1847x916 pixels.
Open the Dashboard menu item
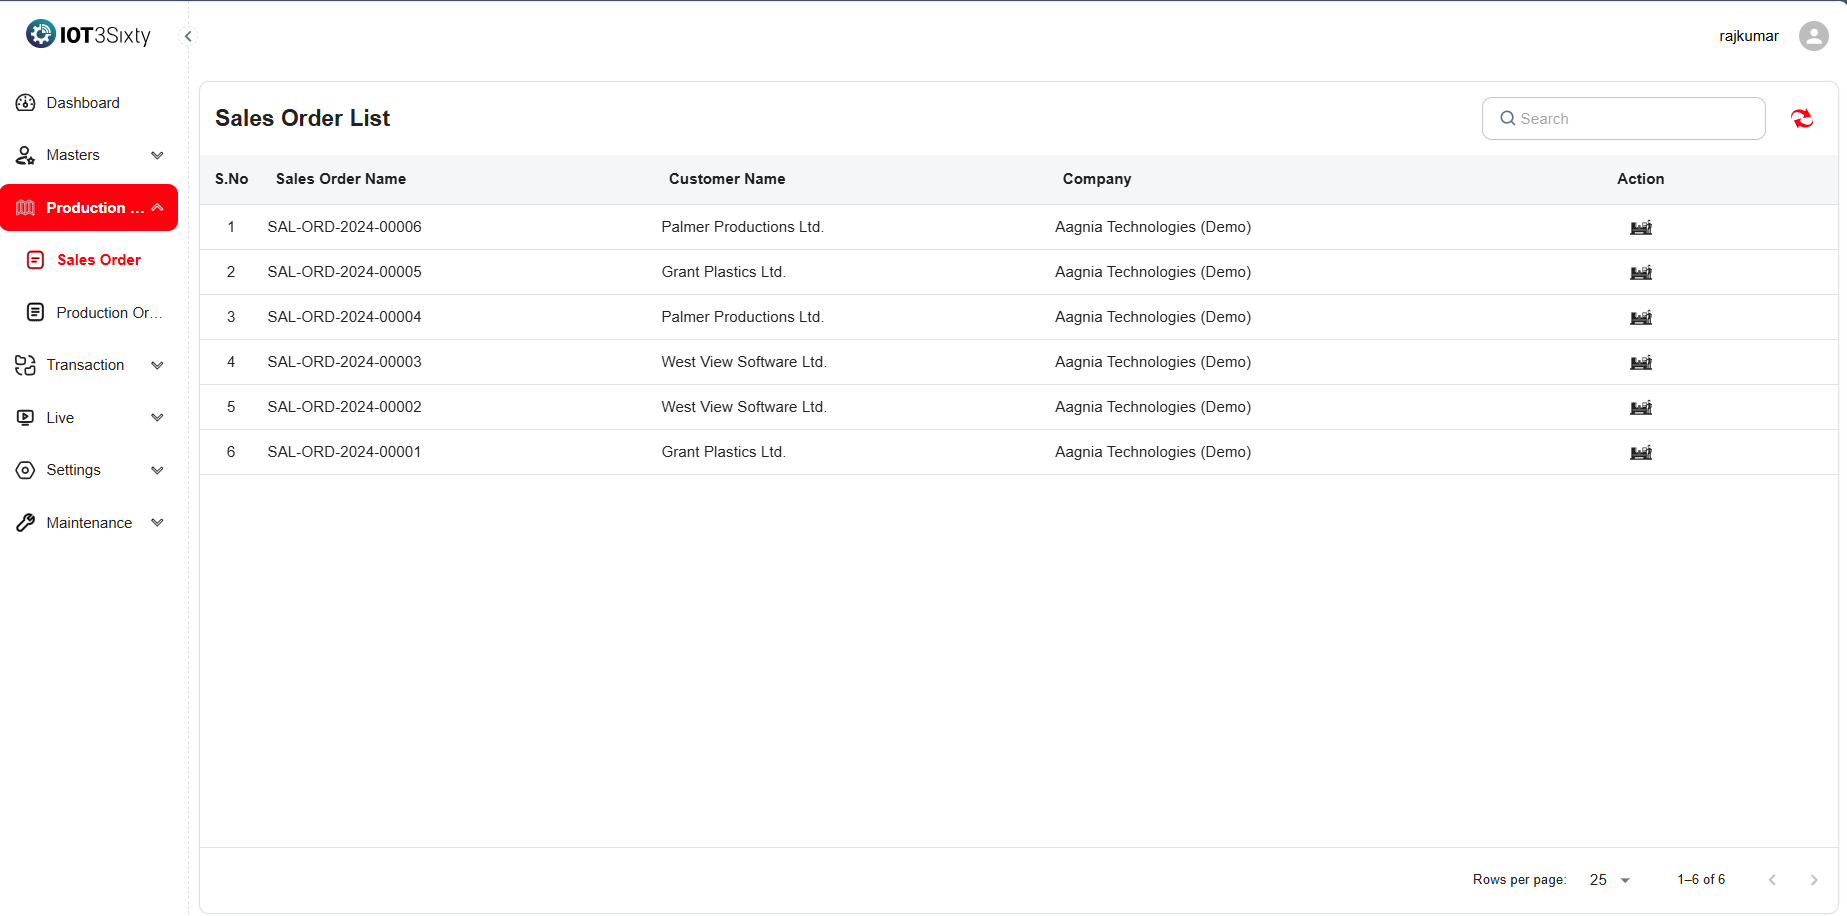tap(83, 103)
